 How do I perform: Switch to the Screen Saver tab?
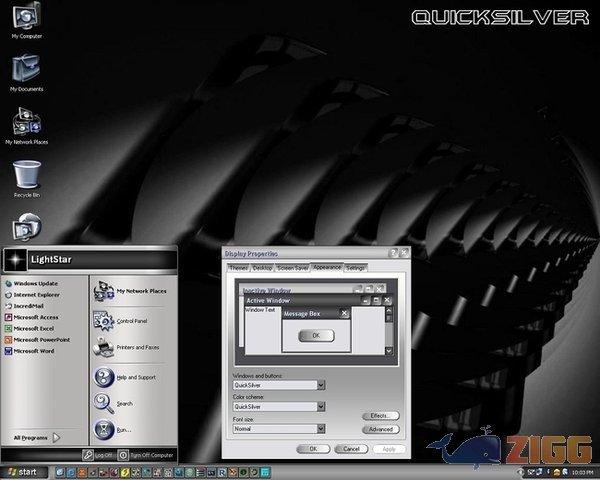[293, 268]
